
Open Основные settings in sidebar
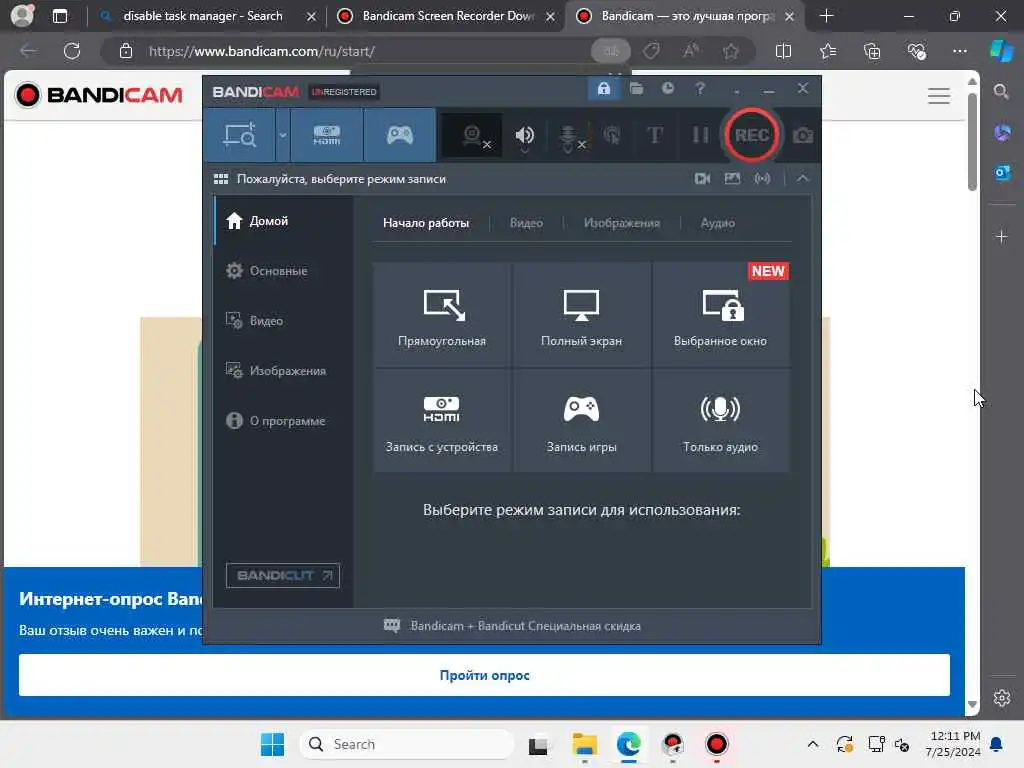coord(283,270)
